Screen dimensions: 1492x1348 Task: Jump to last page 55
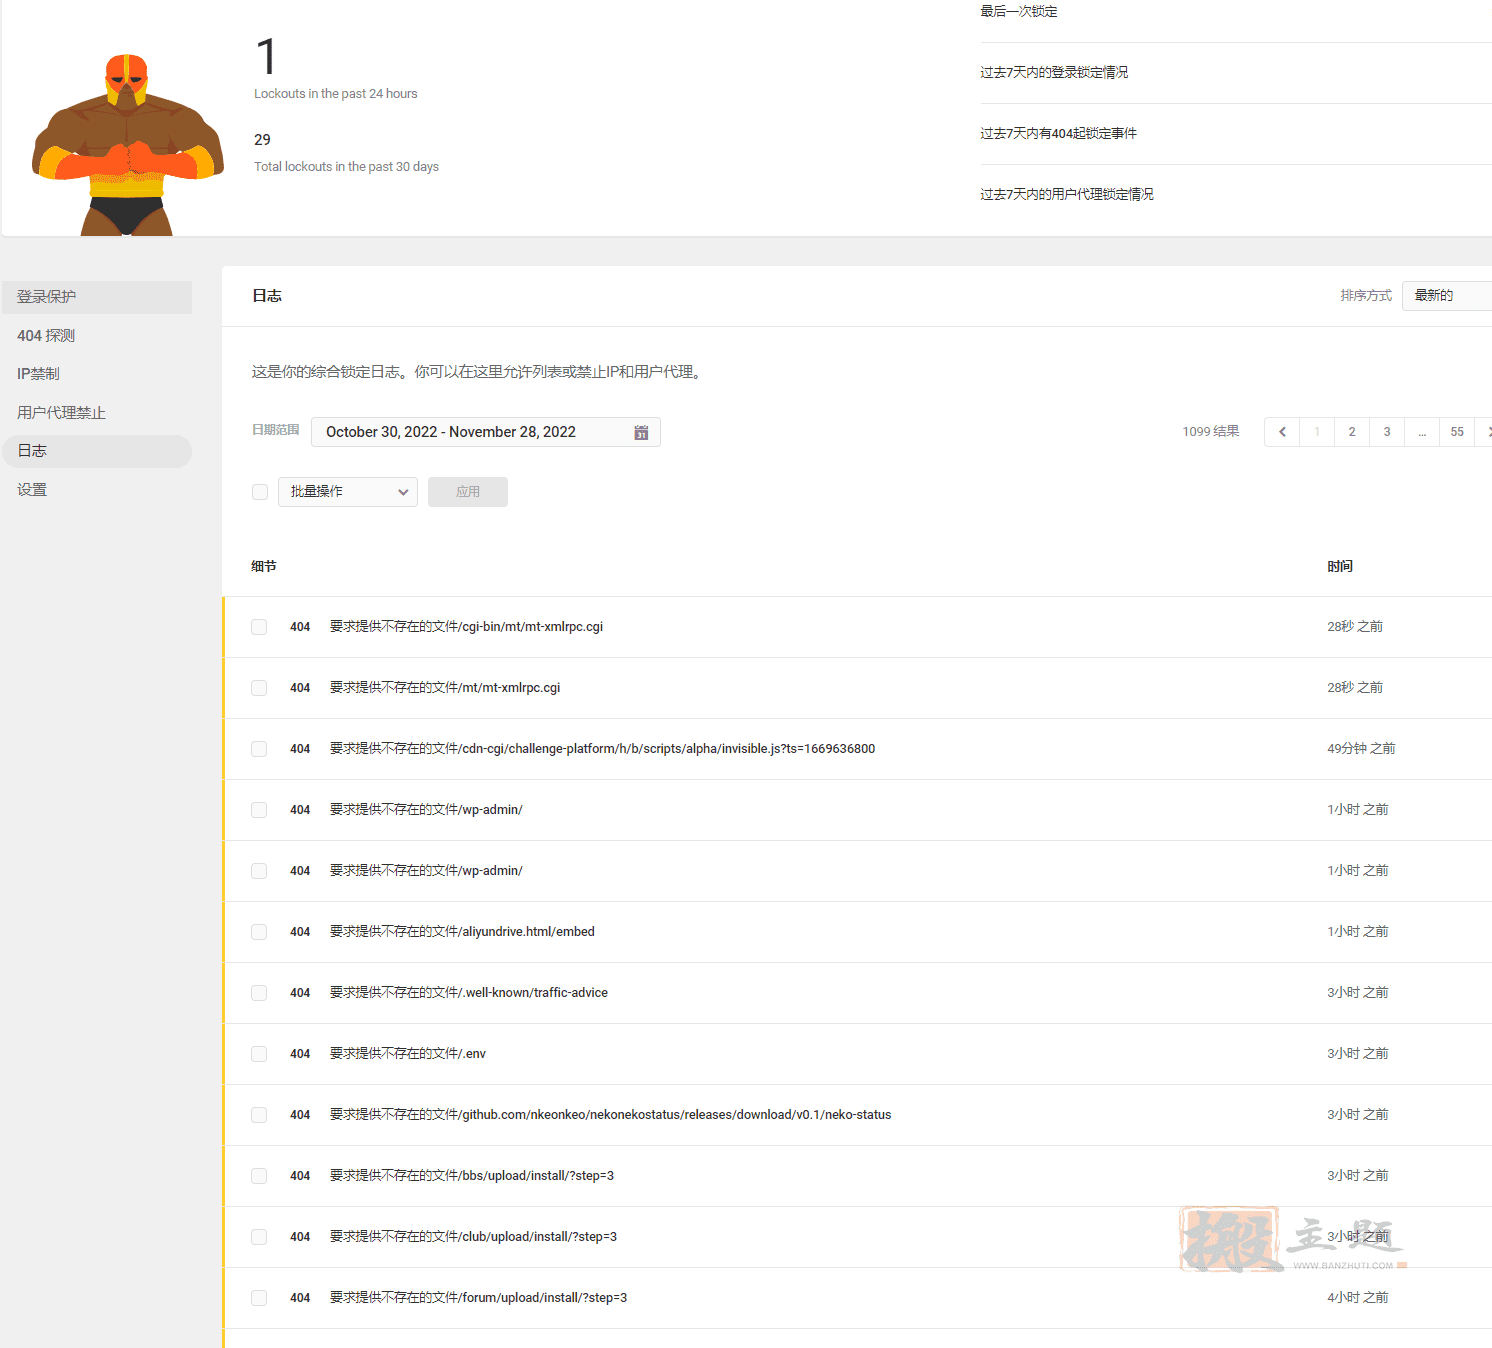(x=1457, y=432)
